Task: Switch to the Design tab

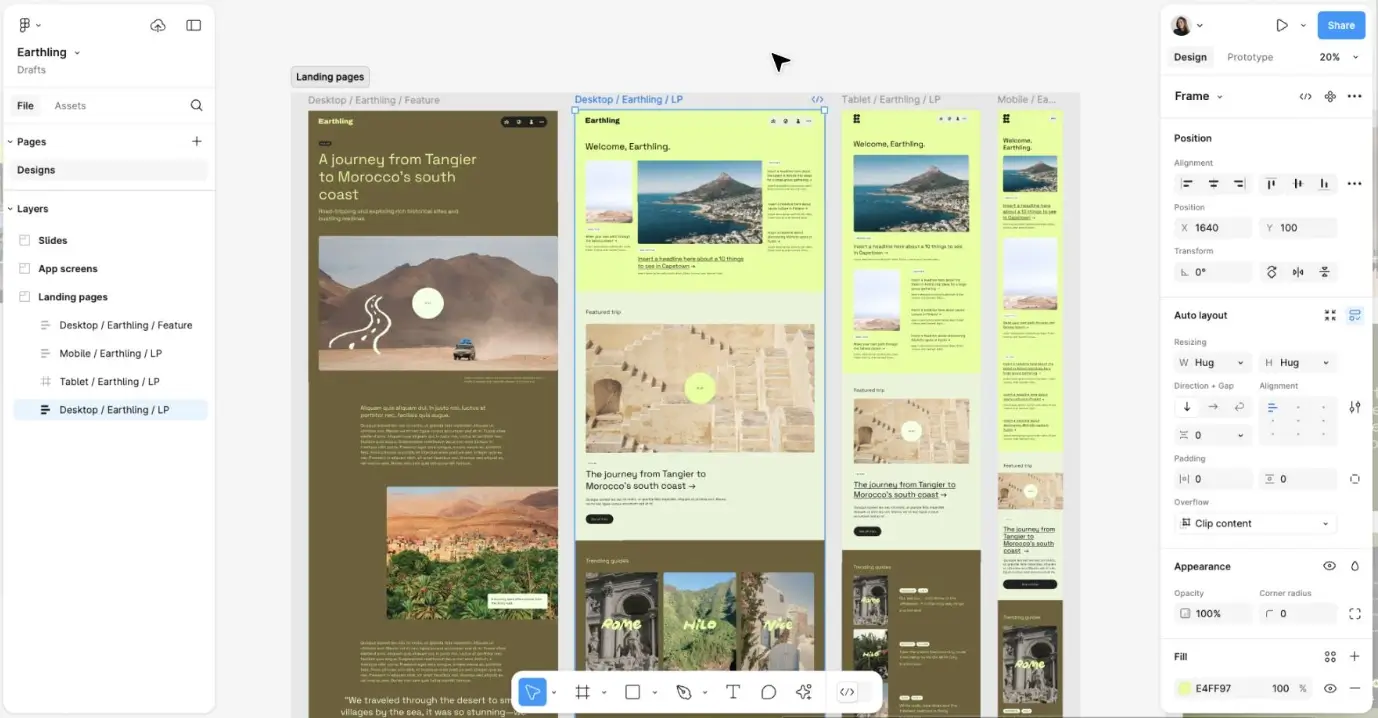Action: pos(1190,57)
